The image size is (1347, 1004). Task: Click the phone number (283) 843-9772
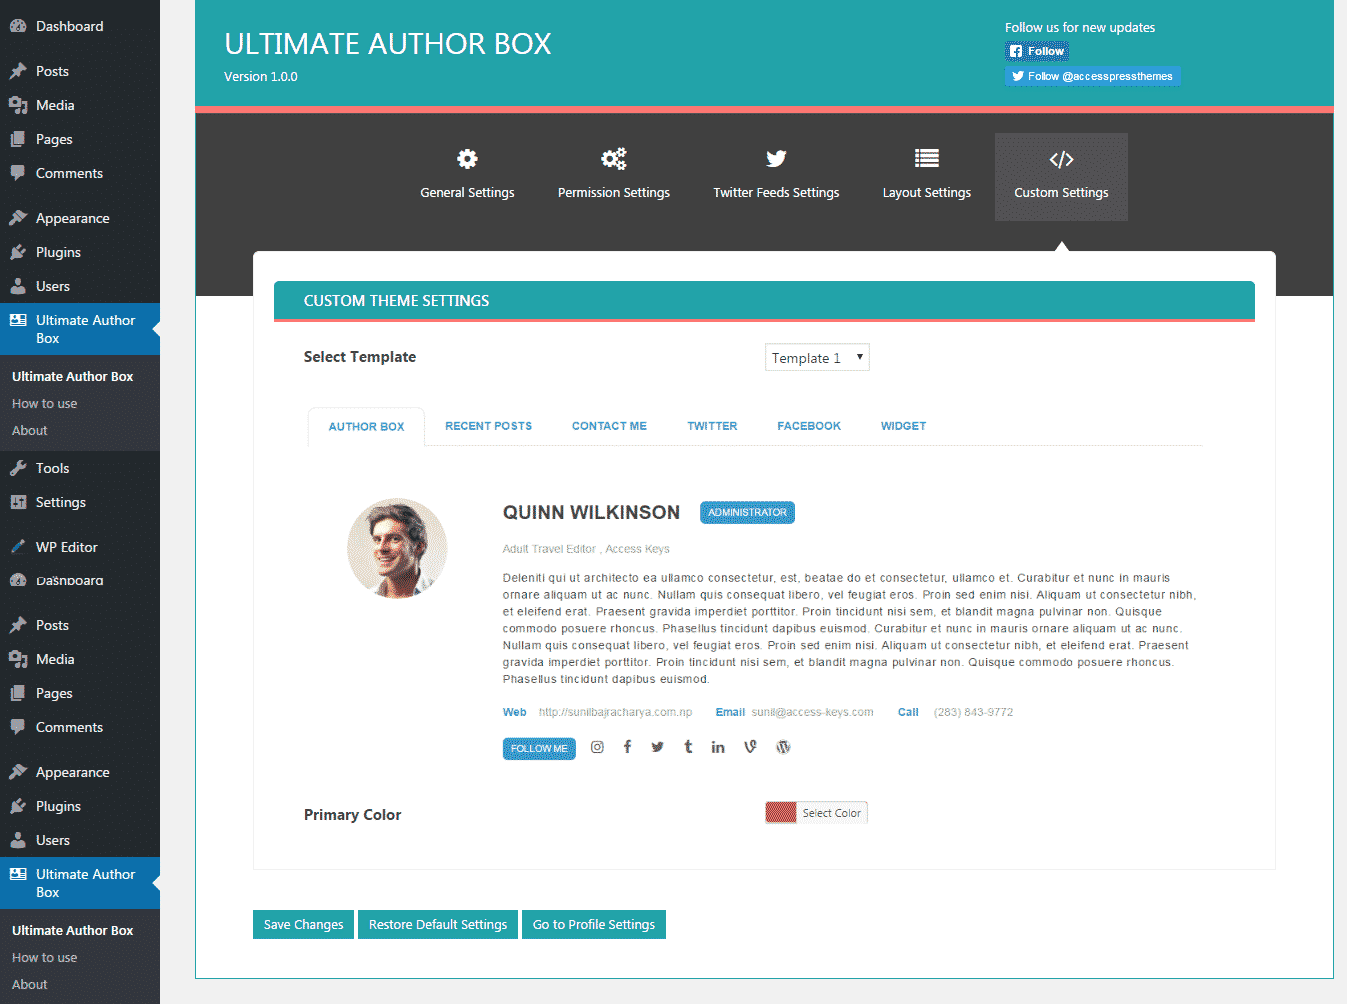pos(973,712)
